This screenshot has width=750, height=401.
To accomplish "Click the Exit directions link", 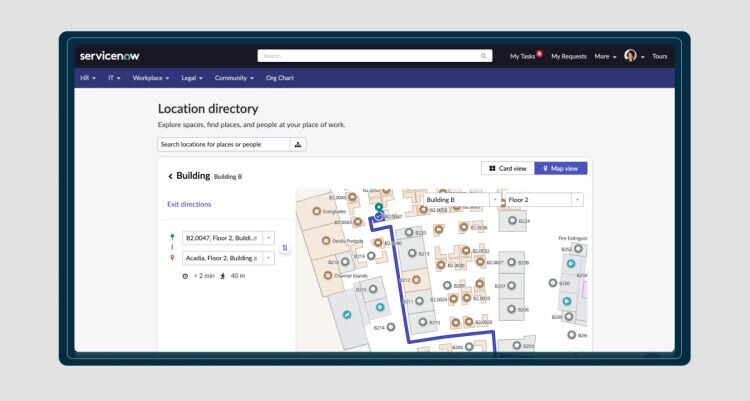I will coord(189,204).
